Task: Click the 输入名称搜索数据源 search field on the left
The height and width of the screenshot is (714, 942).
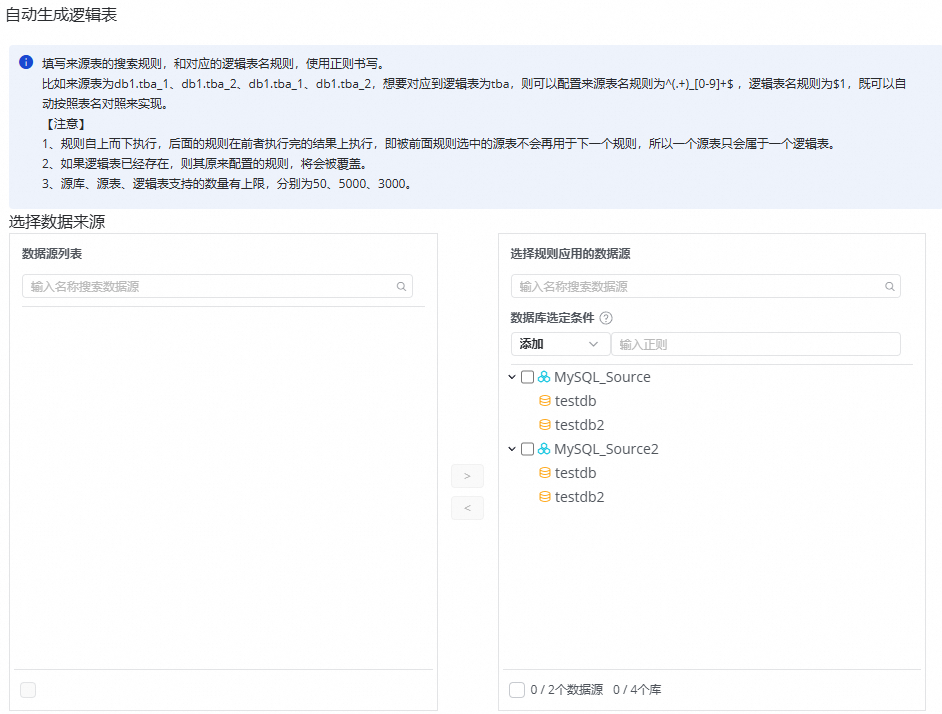Action: (200, 287)
